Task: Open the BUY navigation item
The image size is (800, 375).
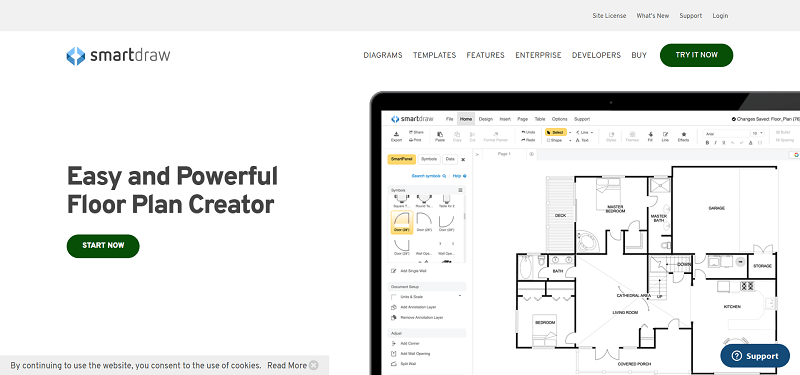Action: 639,55
